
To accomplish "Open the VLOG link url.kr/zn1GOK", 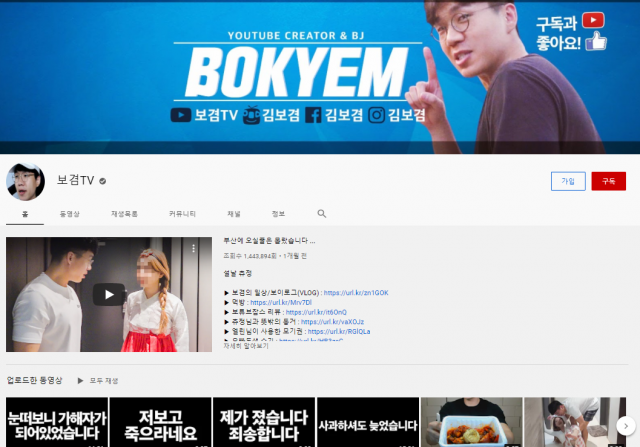I will [356, 293].
